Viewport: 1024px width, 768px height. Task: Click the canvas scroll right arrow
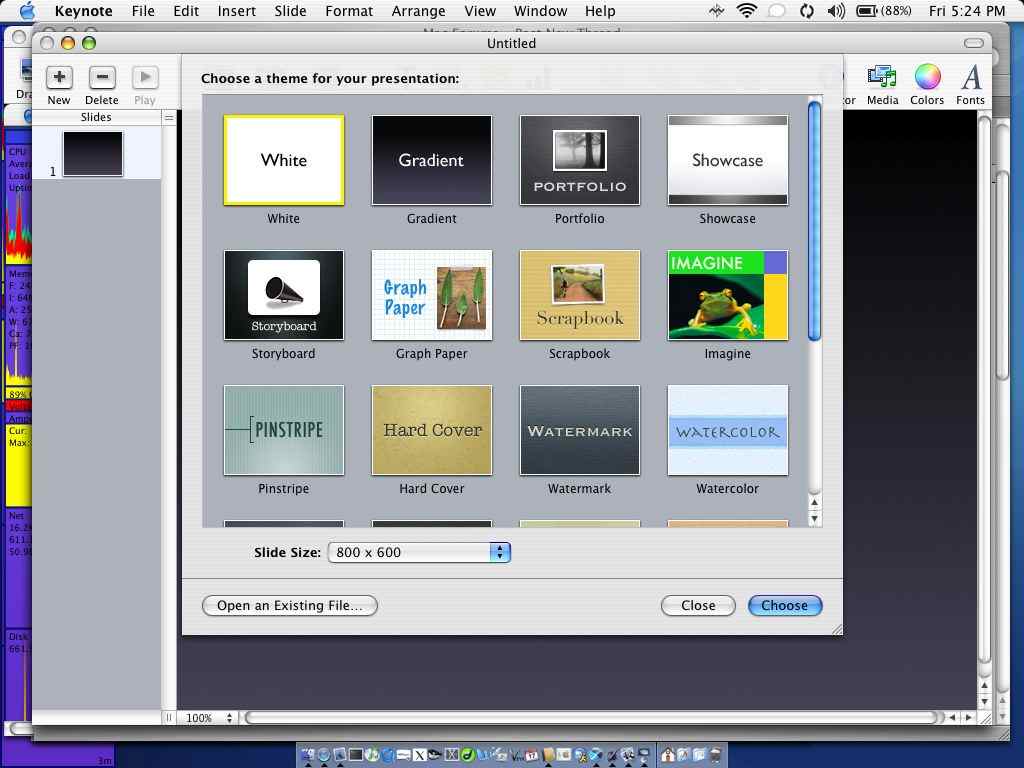click(968, 718)
